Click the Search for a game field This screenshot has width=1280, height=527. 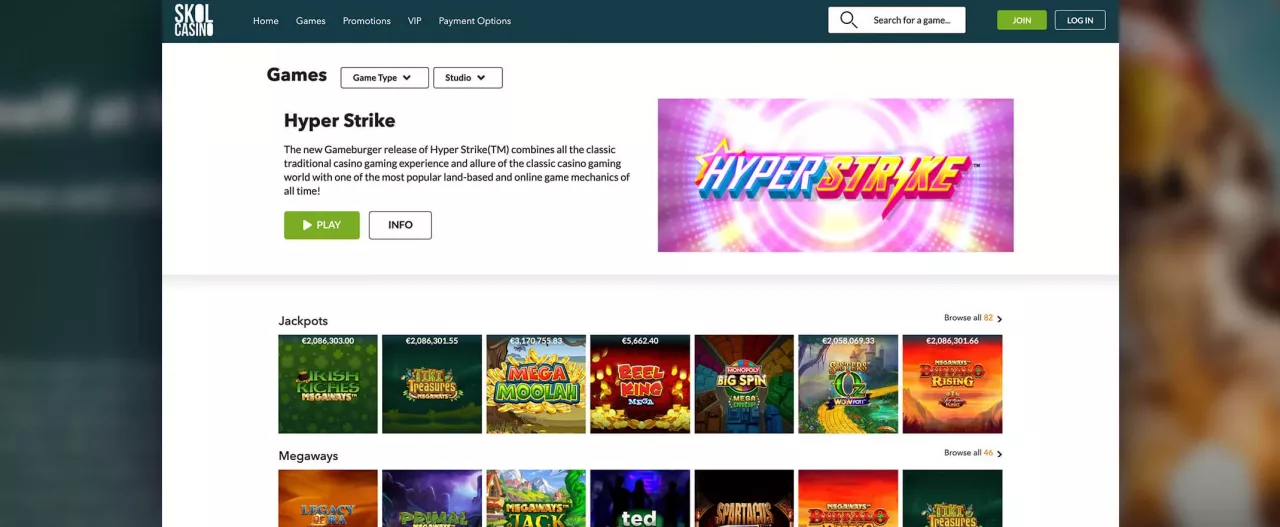coord(897,20)
